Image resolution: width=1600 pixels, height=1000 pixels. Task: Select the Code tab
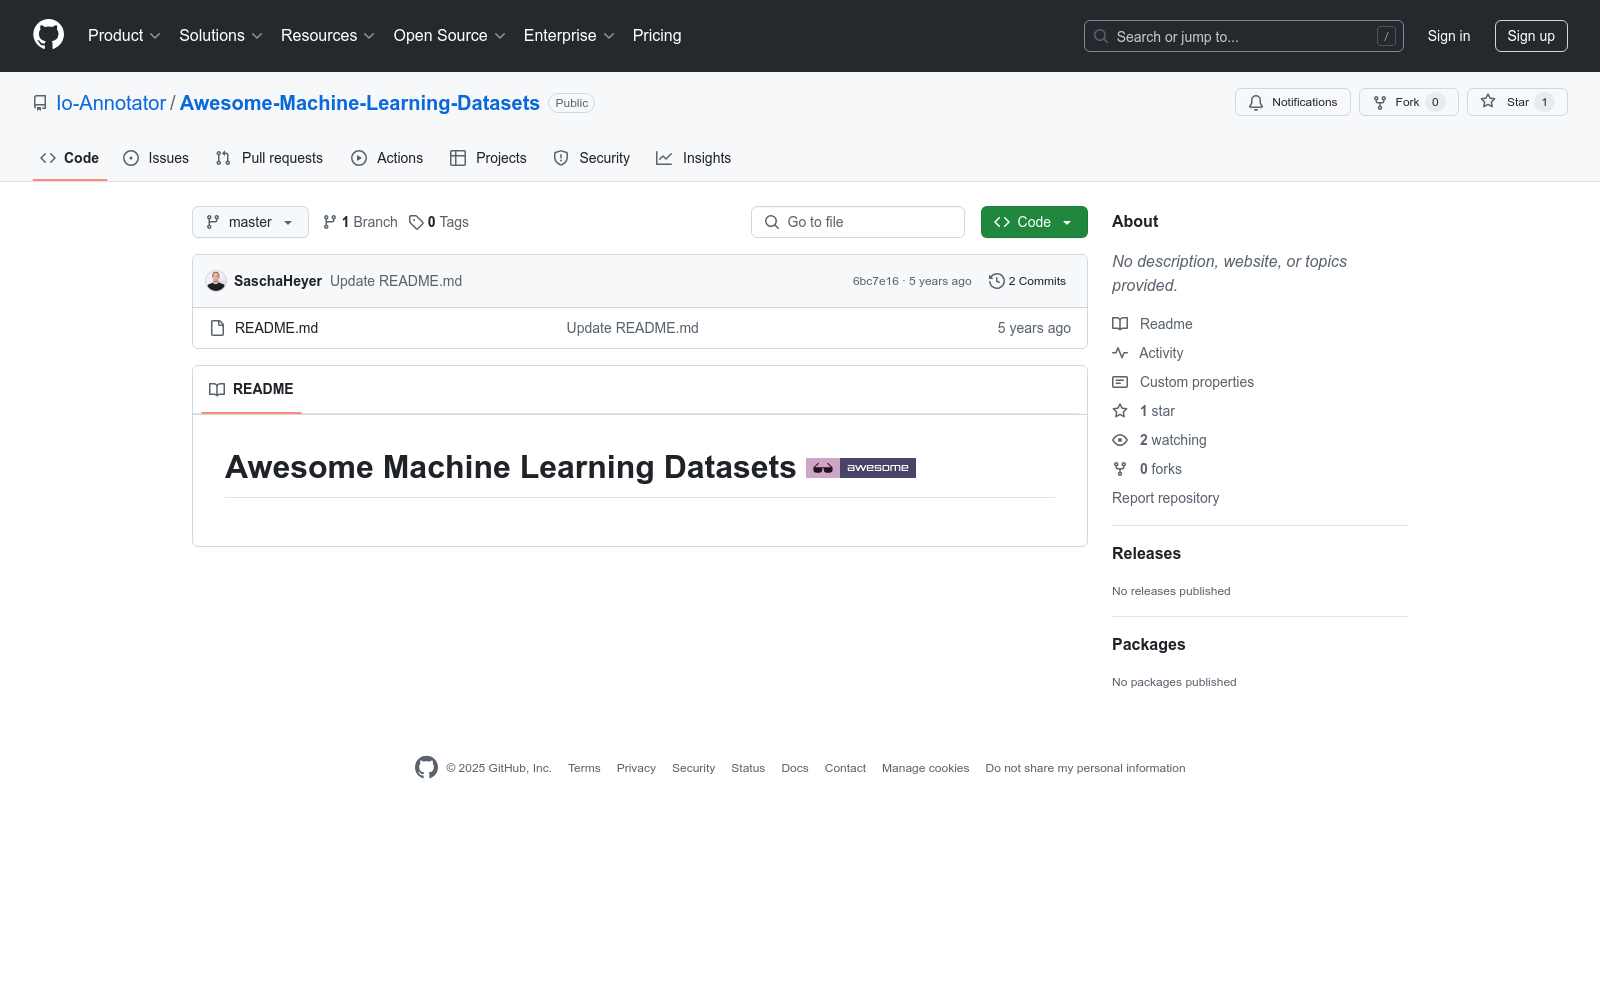(x=70, y=158)
